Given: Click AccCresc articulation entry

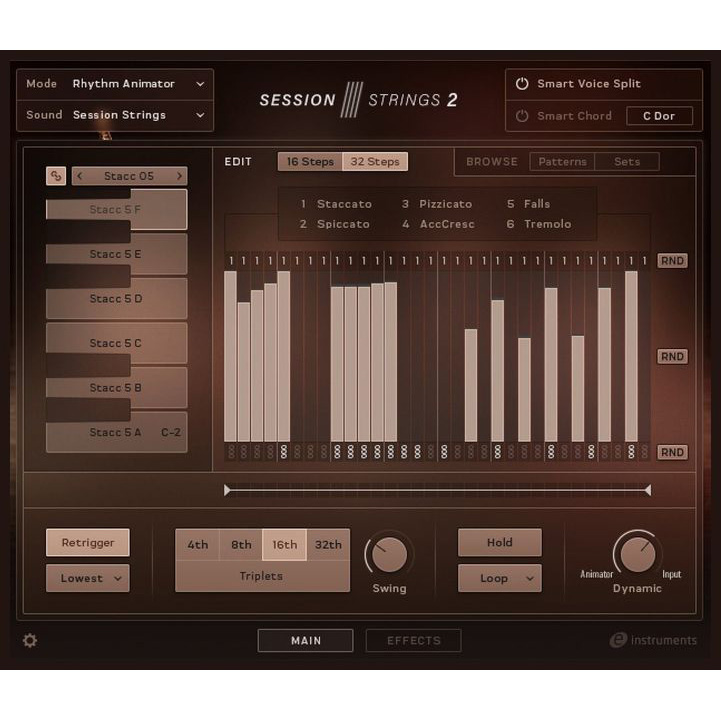Looking at the screenshot, I should point(438,224).
